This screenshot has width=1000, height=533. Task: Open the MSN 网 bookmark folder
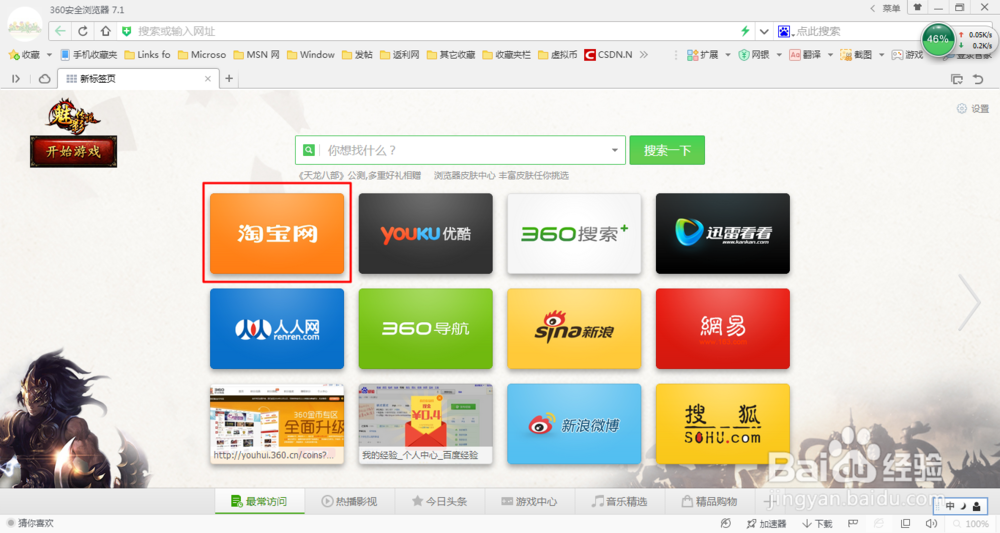256,55
